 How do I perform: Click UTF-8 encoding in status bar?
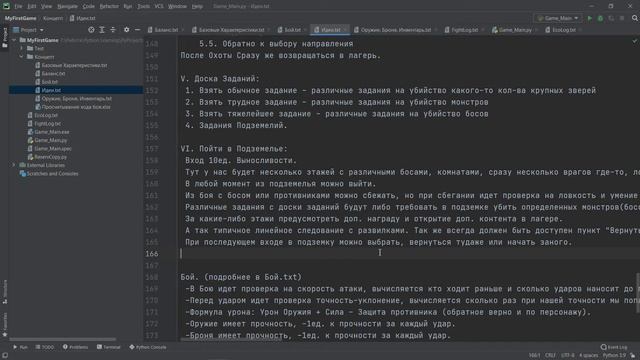(567, 356)
